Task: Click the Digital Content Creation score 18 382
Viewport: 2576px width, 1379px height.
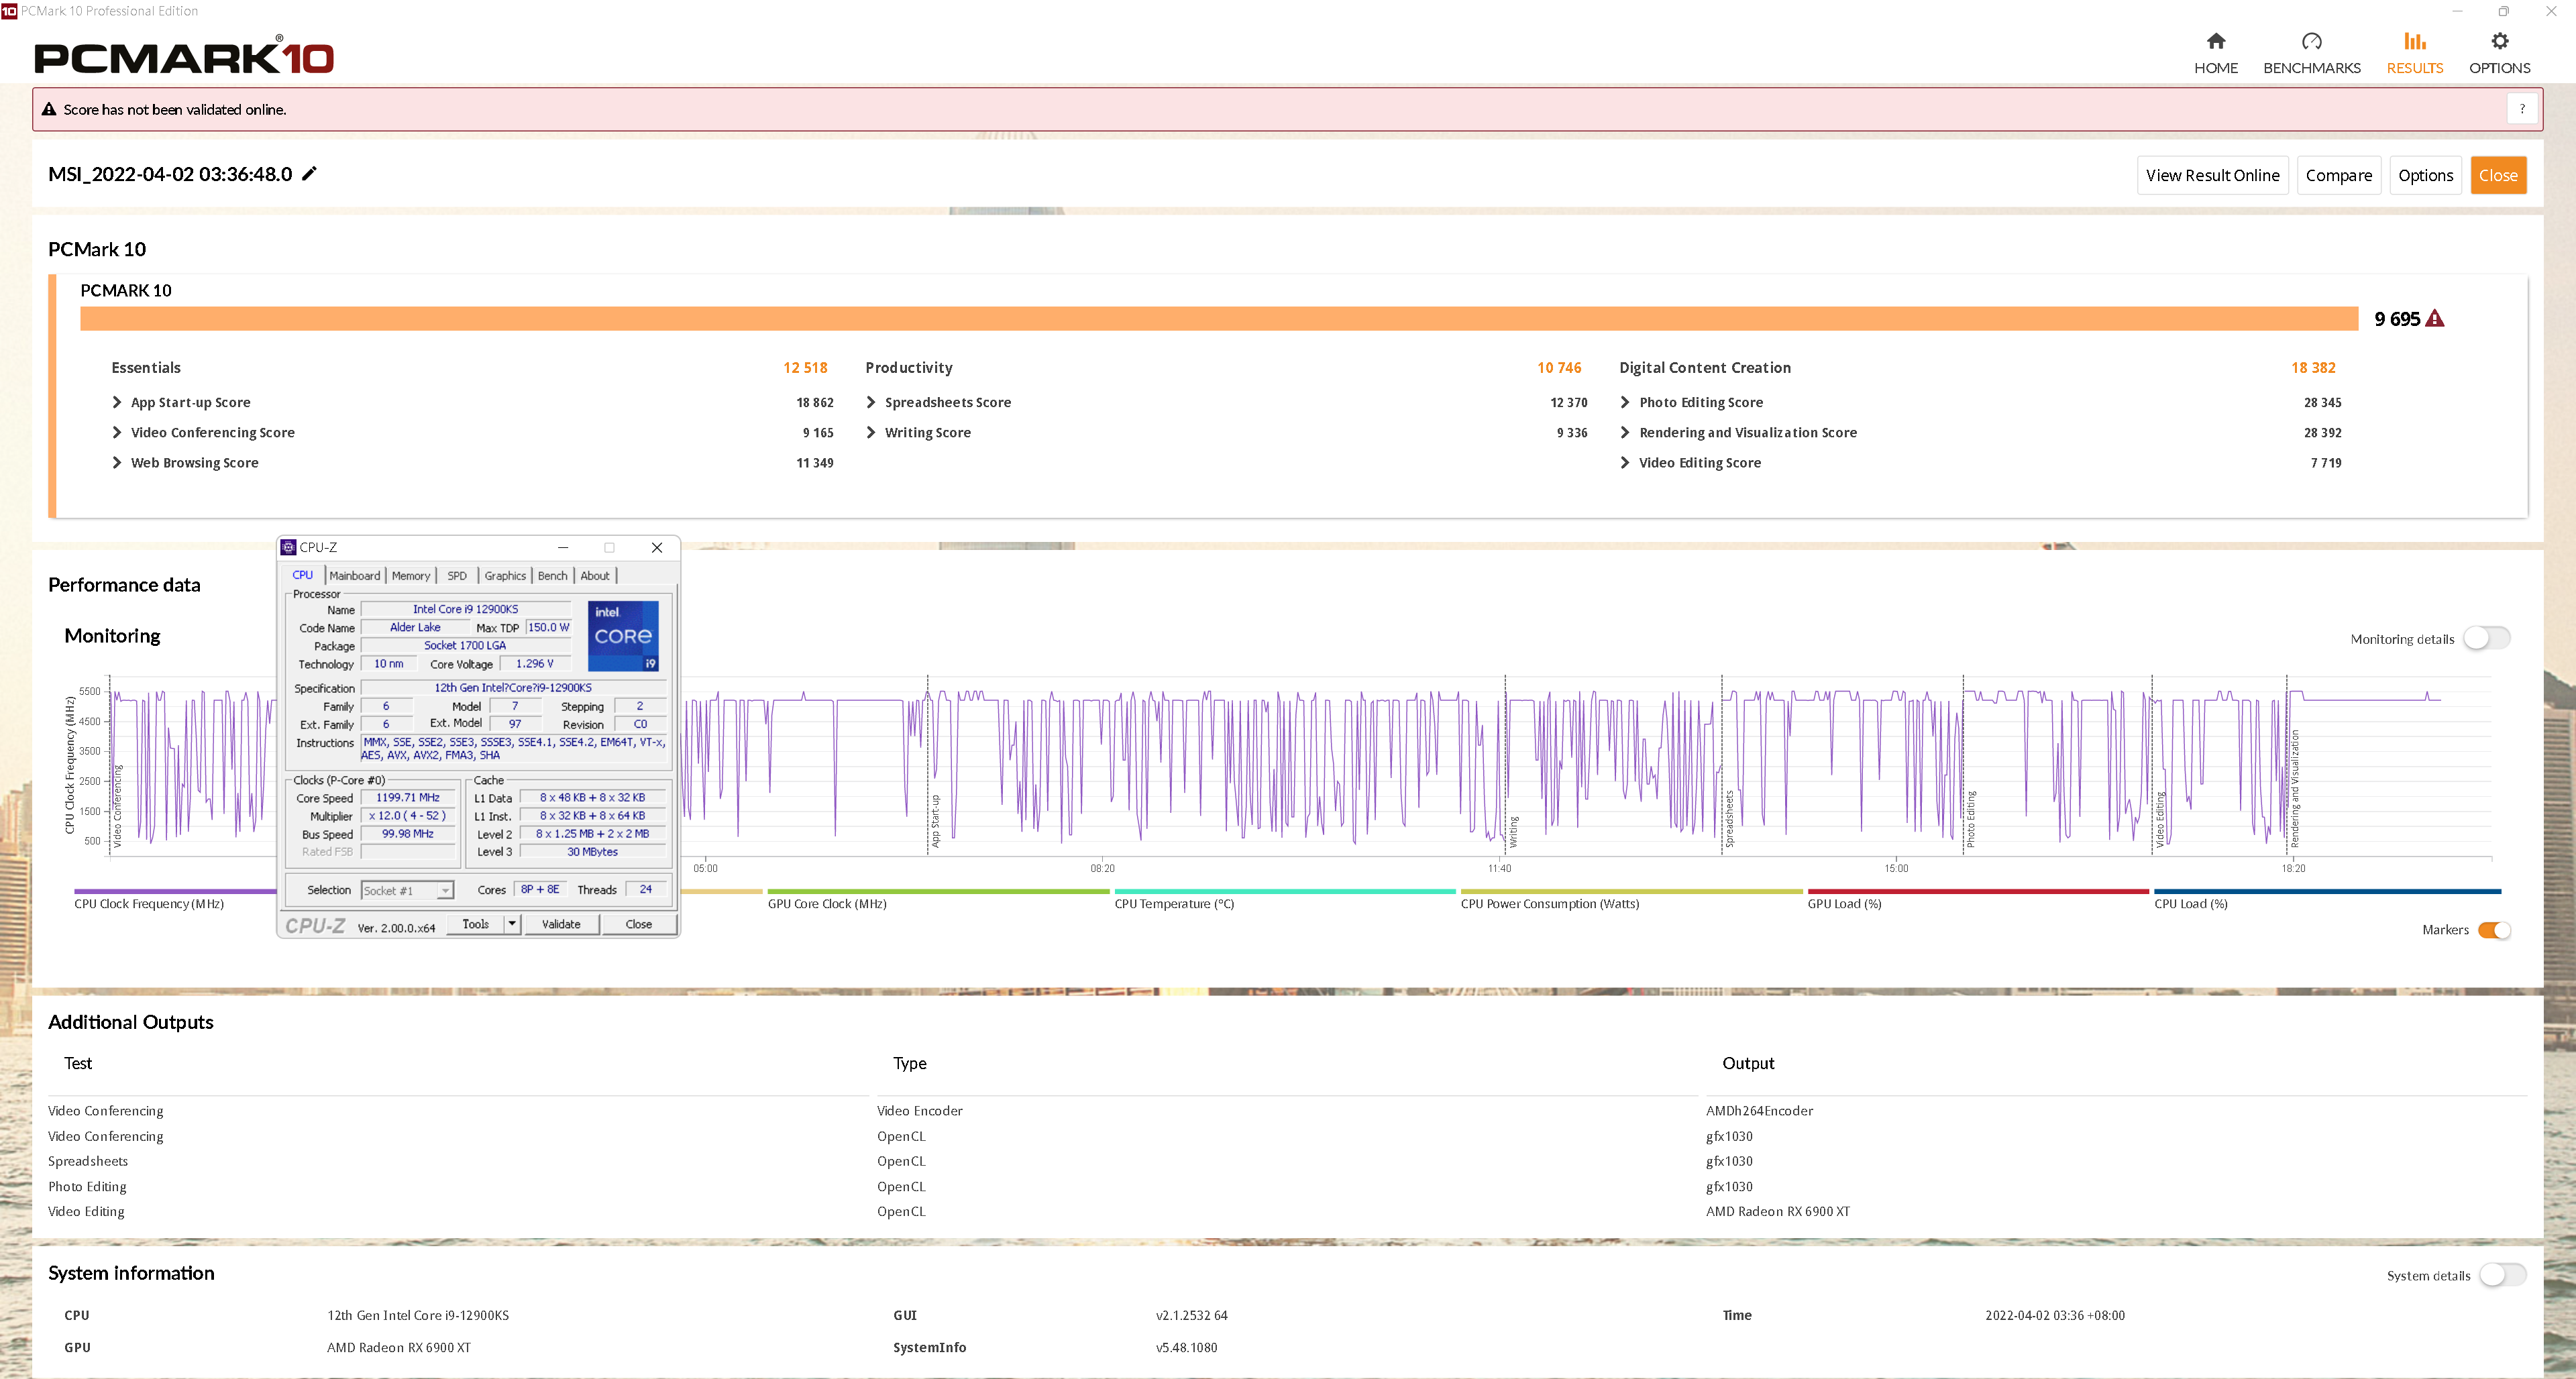Action: 2313,367
